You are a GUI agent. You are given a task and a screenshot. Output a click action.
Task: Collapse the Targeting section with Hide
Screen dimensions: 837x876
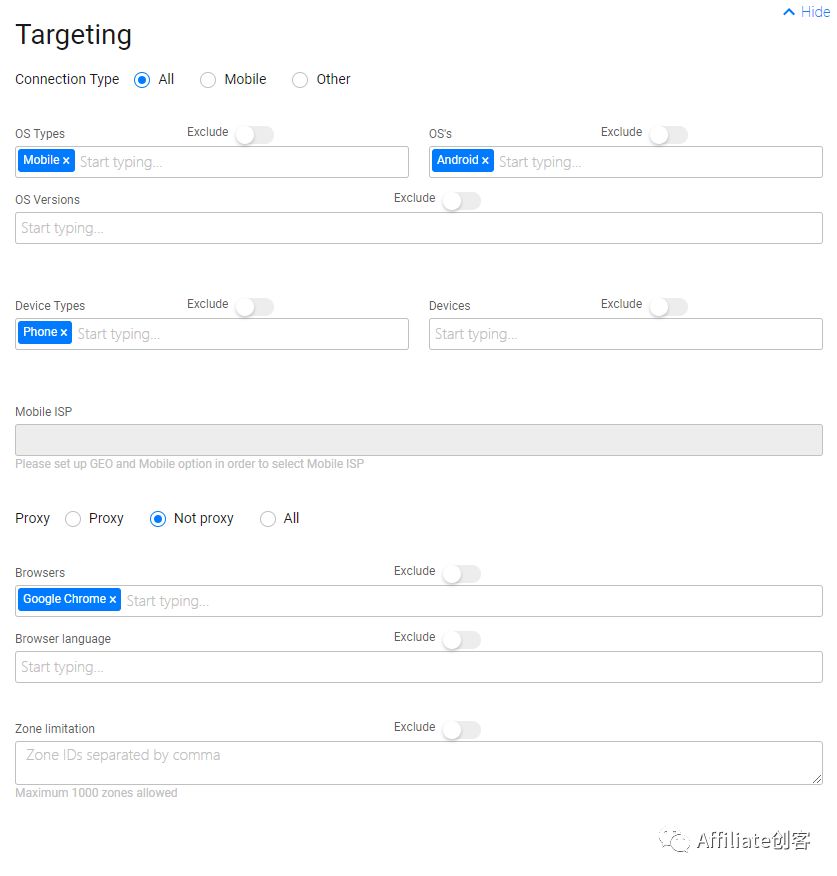[806, 12]
